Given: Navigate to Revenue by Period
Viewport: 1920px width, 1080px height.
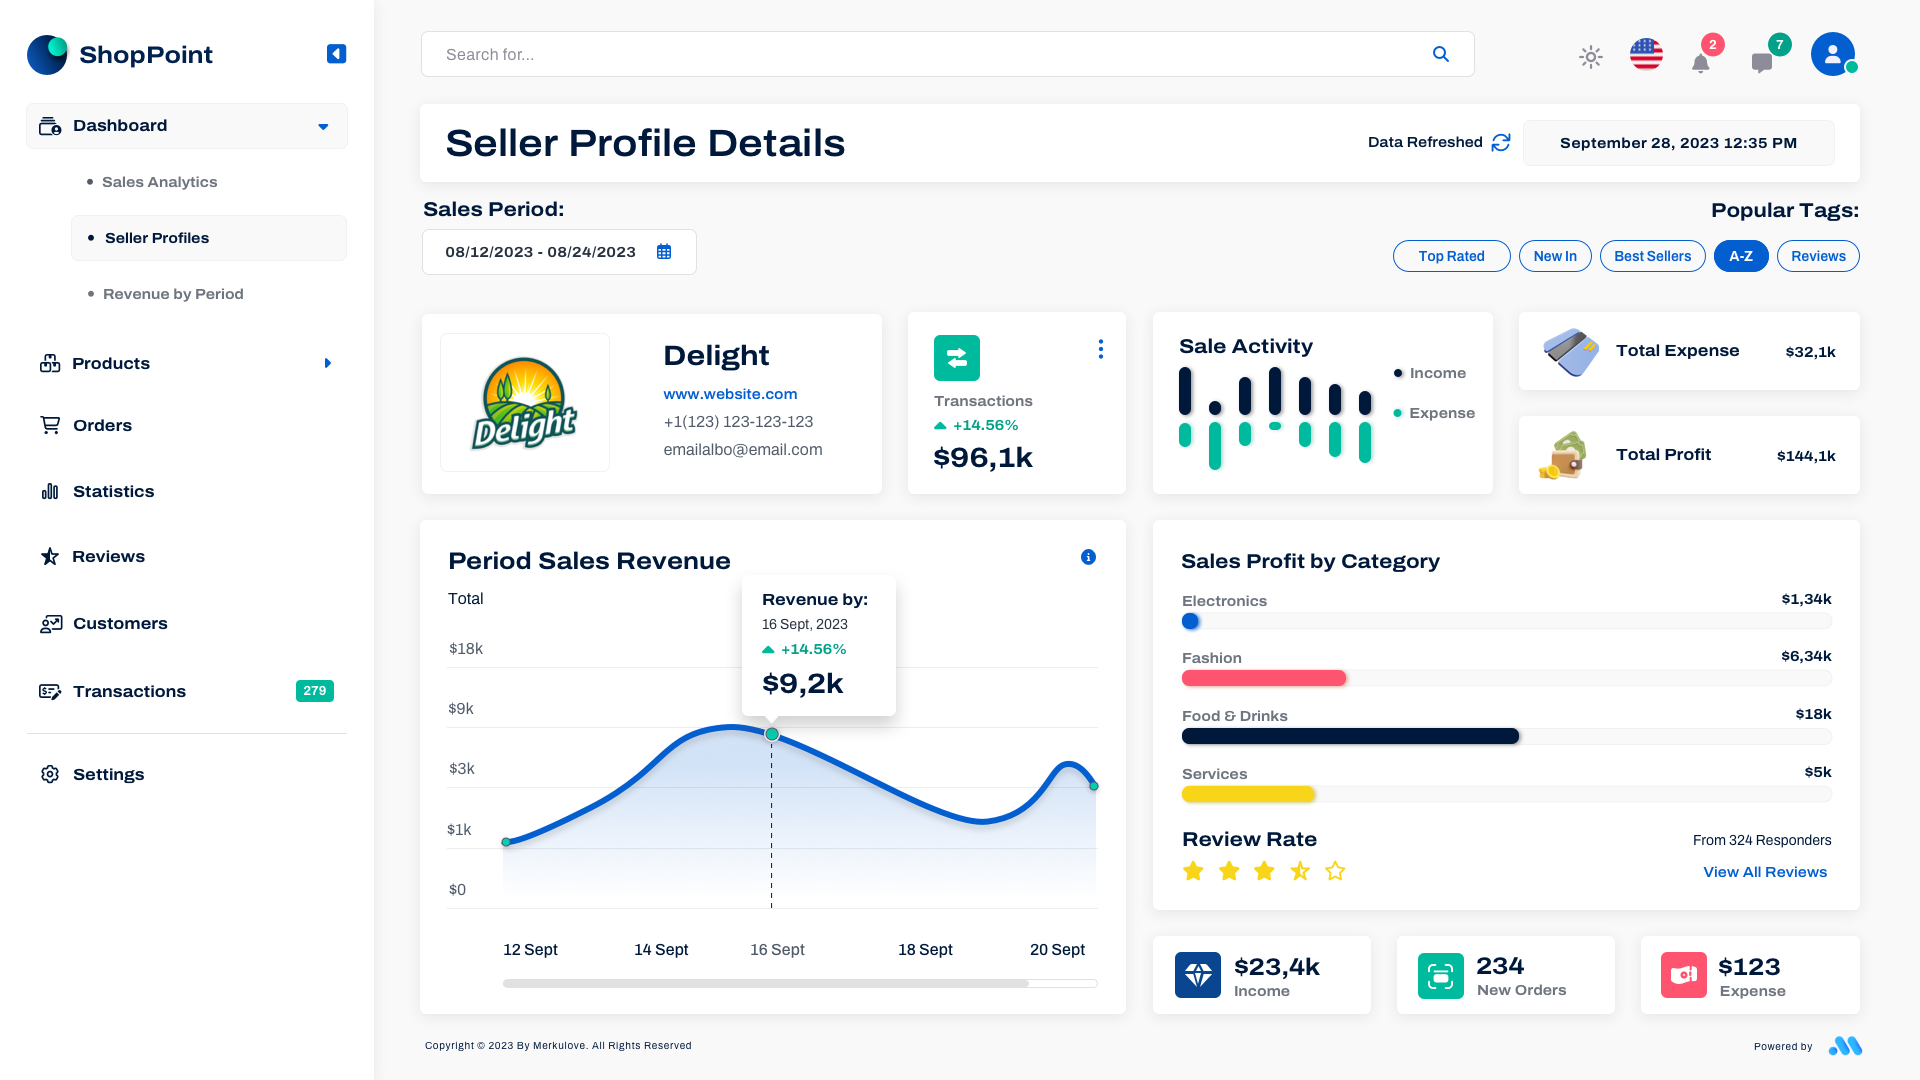Looking at the screenshot, I should [172, 293].
